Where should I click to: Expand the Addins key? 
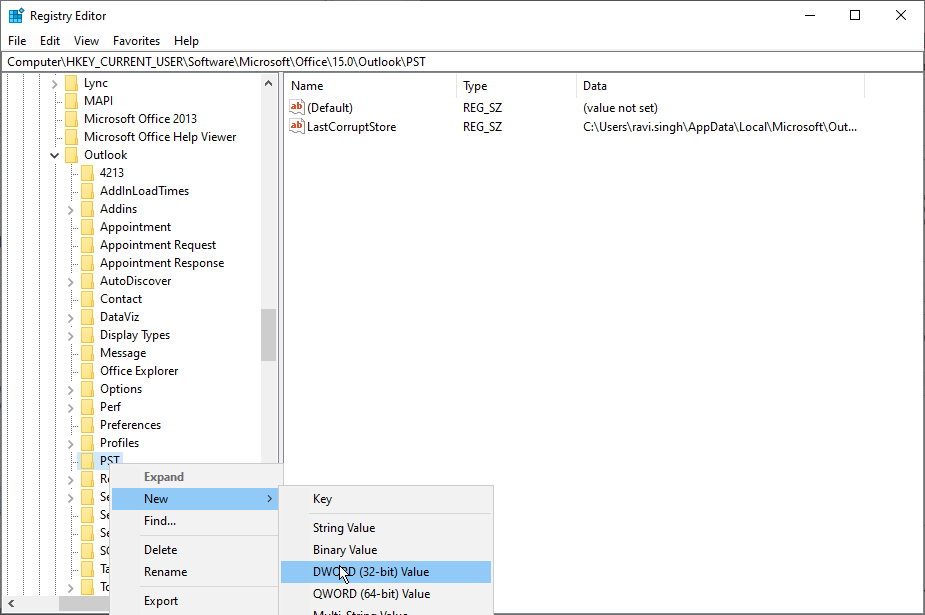(70, 209)
